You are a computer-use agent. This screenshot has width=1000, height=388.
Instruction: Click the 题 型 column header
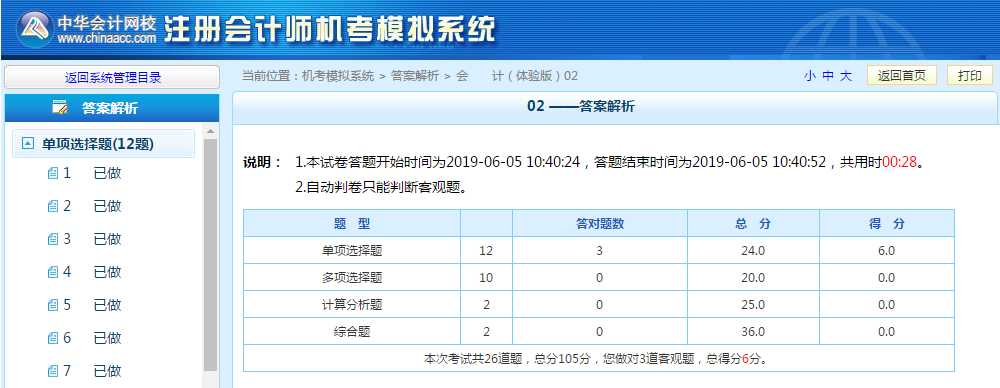(352, 223)
